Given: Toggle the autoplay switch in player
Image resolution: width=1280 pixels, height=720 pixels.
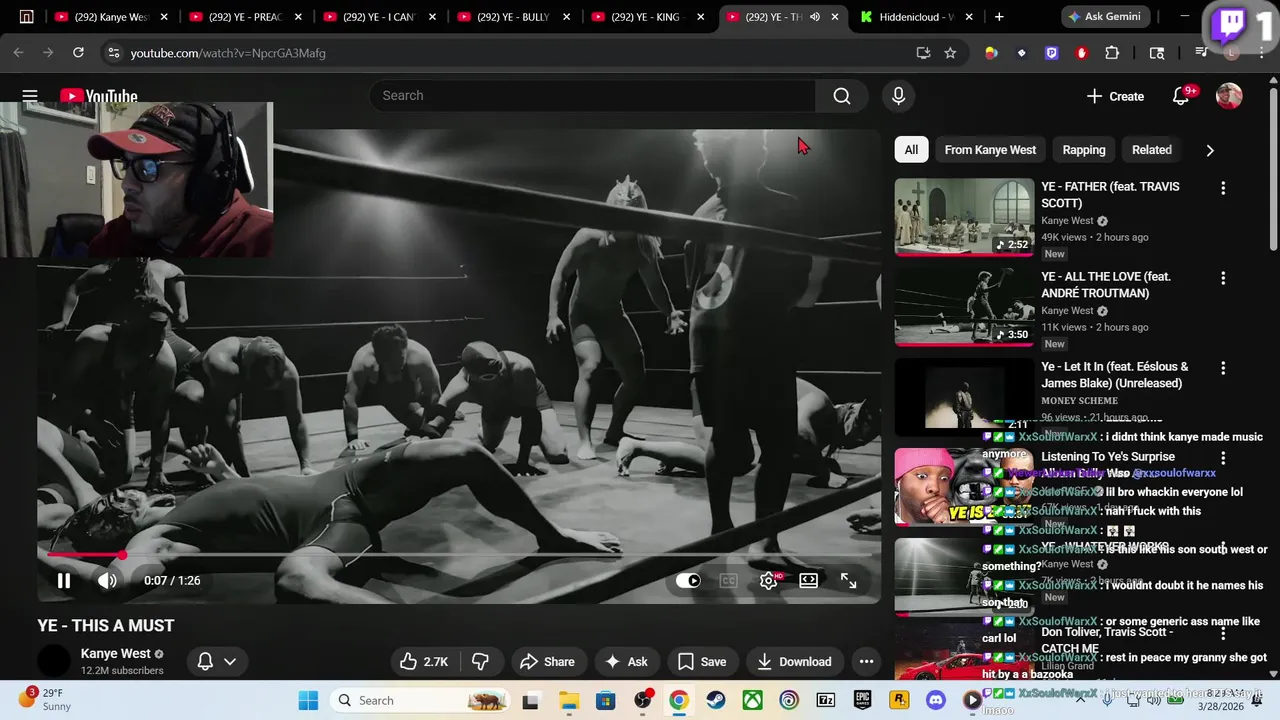Looking at the screenshot, I should click(x=688, y=580).
